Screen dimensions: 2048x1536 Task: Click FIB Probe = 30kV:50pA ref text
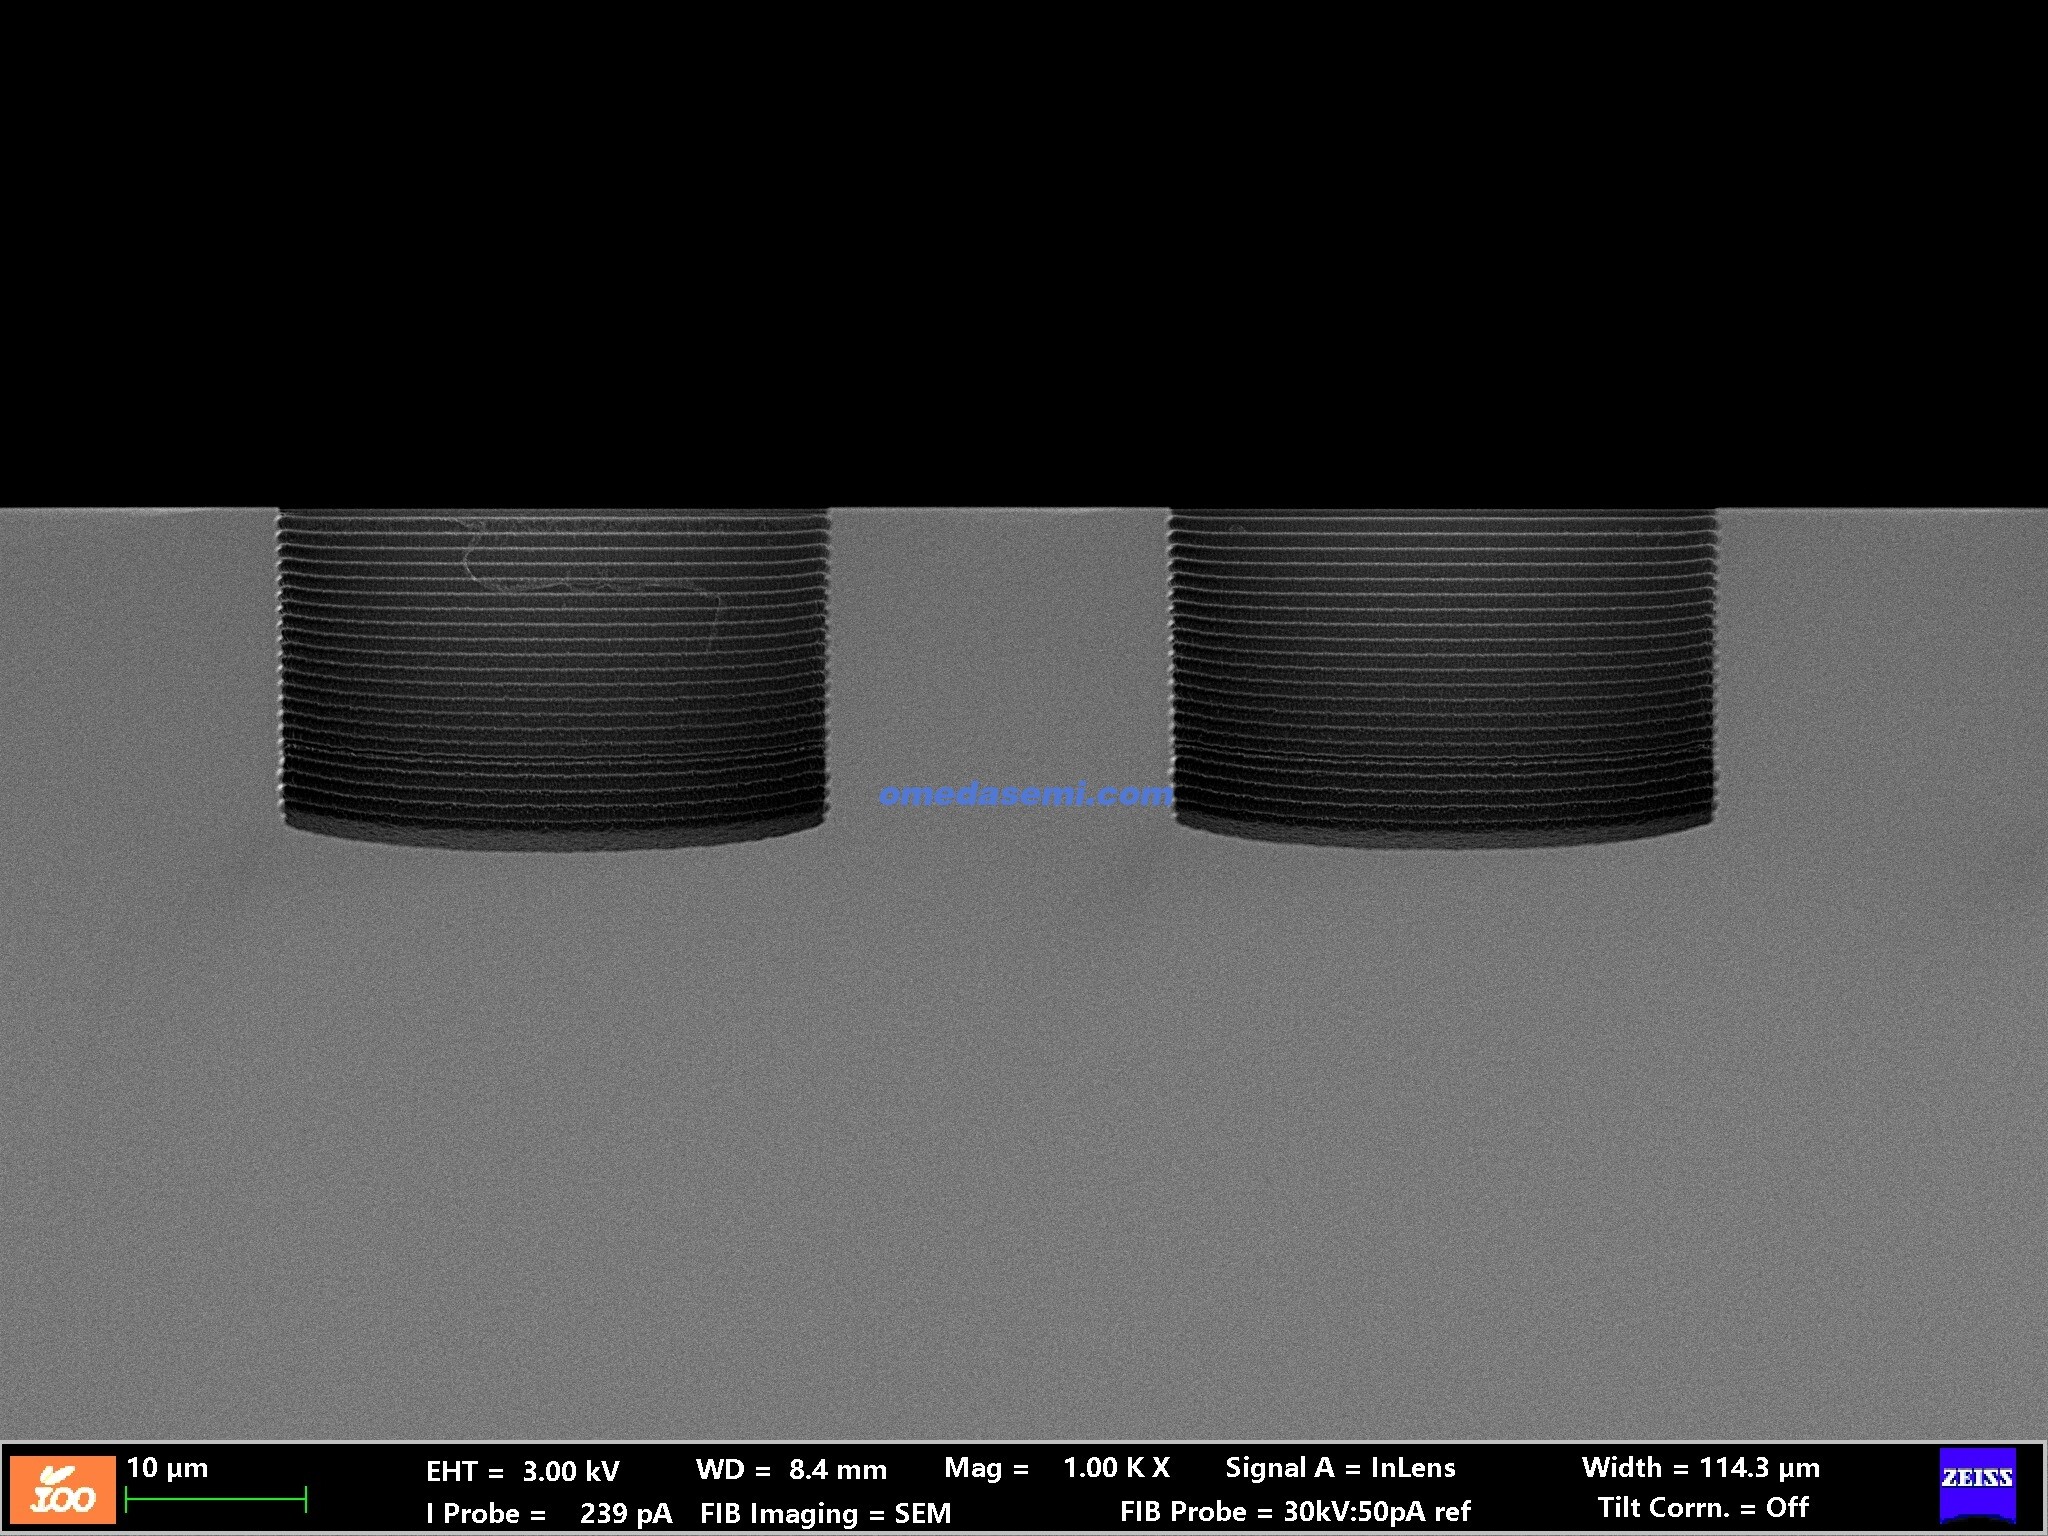[x=1294, y=1511]
